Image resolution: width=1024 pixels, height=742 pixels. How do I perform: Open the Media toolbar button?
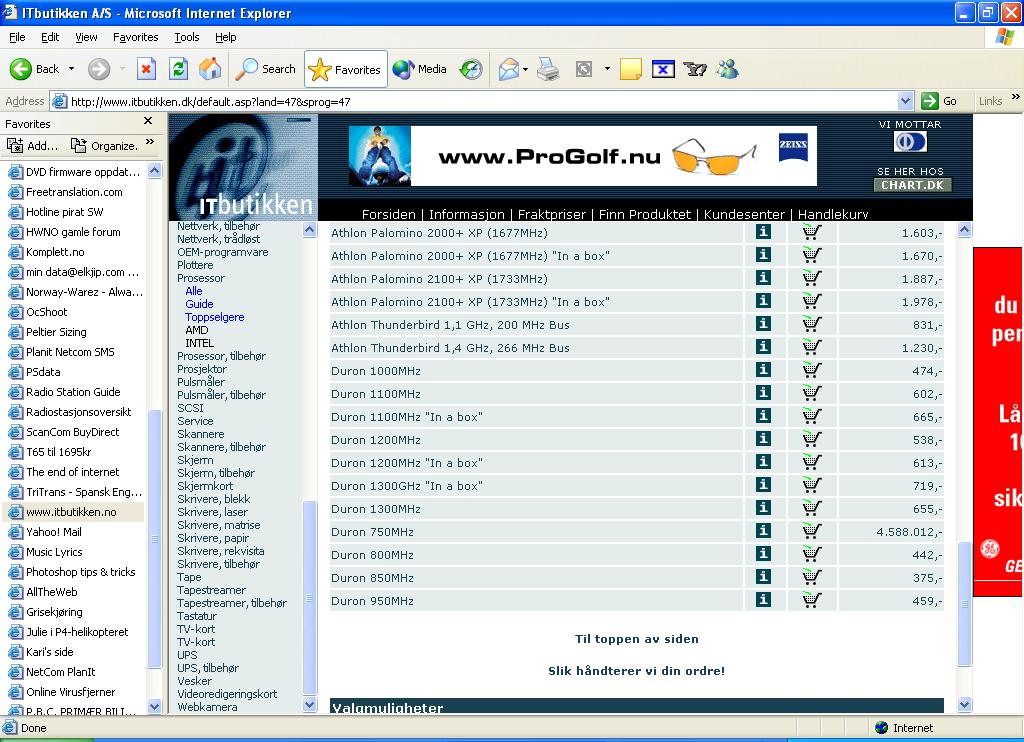pos(419,69)
